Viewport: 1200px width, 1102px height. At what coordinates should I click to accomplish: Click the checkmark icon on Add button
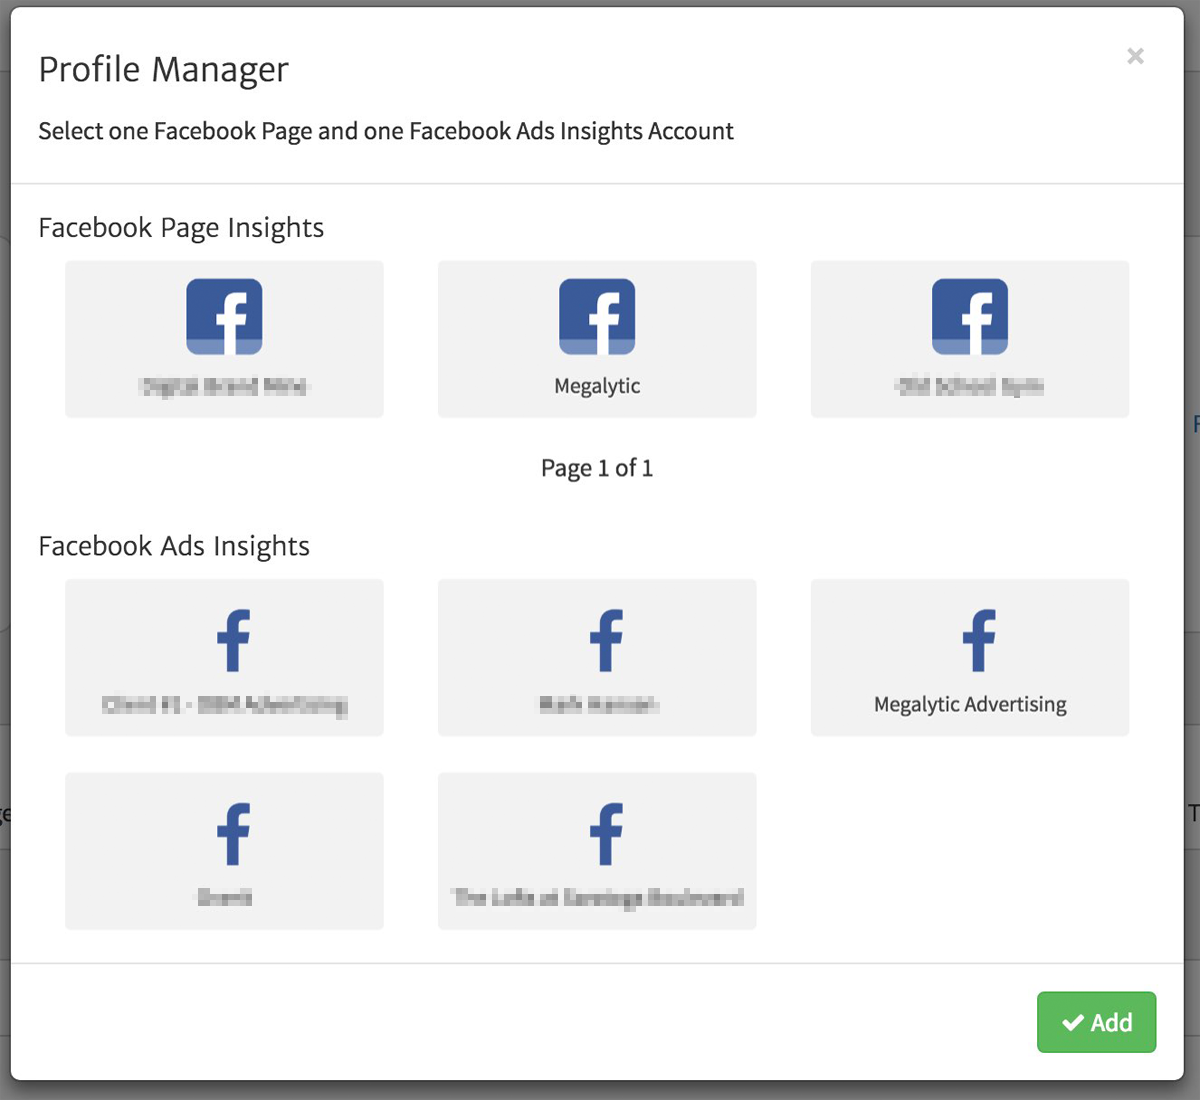pos(1073,1022)
